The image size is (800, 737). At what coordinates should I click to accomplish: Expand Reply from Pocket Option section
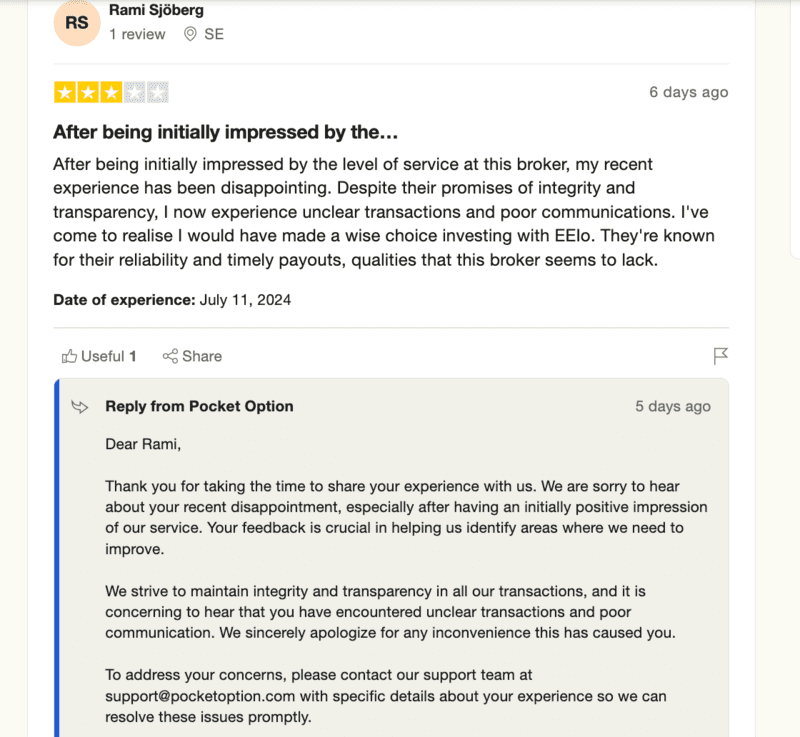(199, 406)
